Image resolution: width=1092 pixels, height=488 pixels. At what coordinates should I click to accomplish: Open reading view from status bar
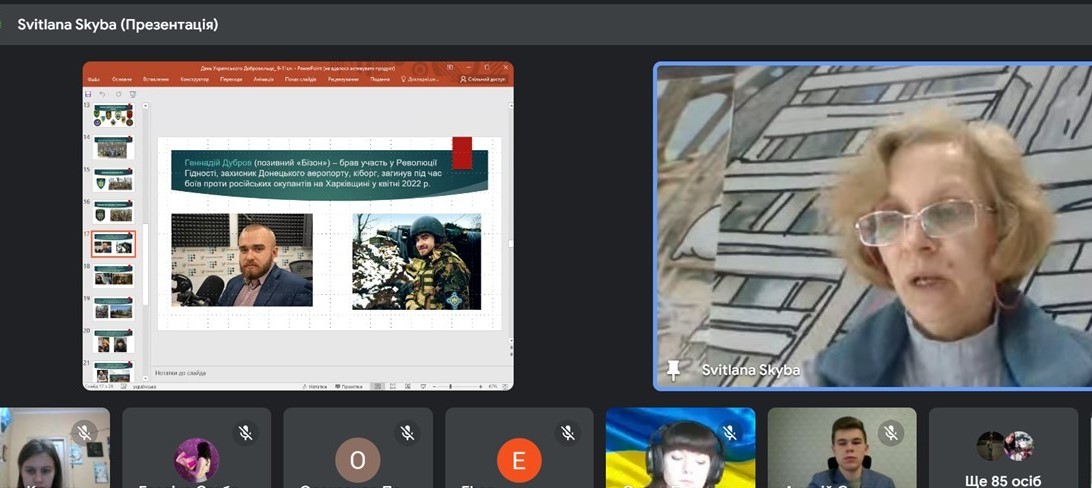tap(408, 386)
